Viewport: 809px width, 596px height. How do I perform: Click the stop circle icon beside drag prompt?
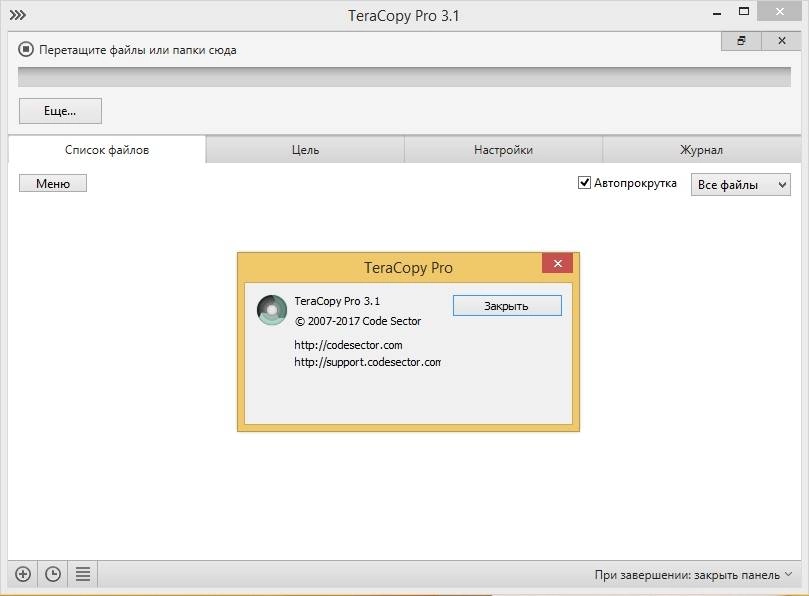click(26, 50)
